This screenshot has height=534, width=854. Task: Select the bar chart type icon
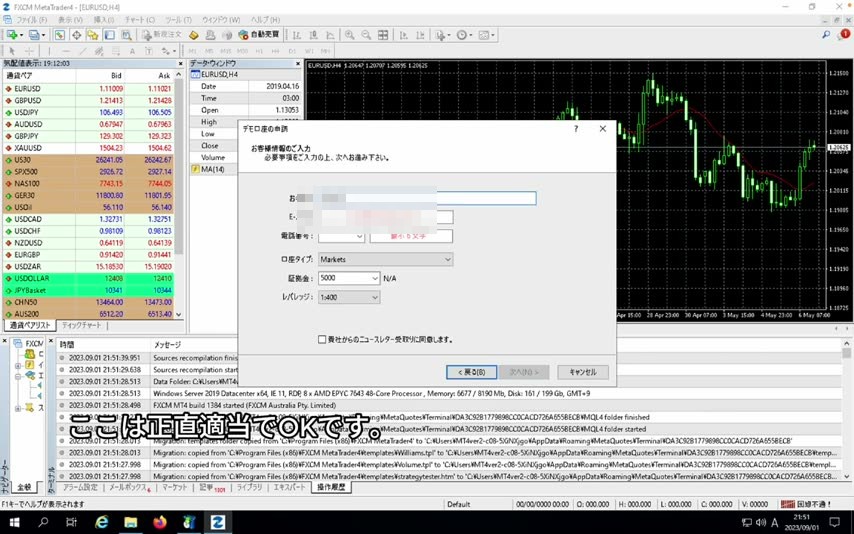[297, 35]
